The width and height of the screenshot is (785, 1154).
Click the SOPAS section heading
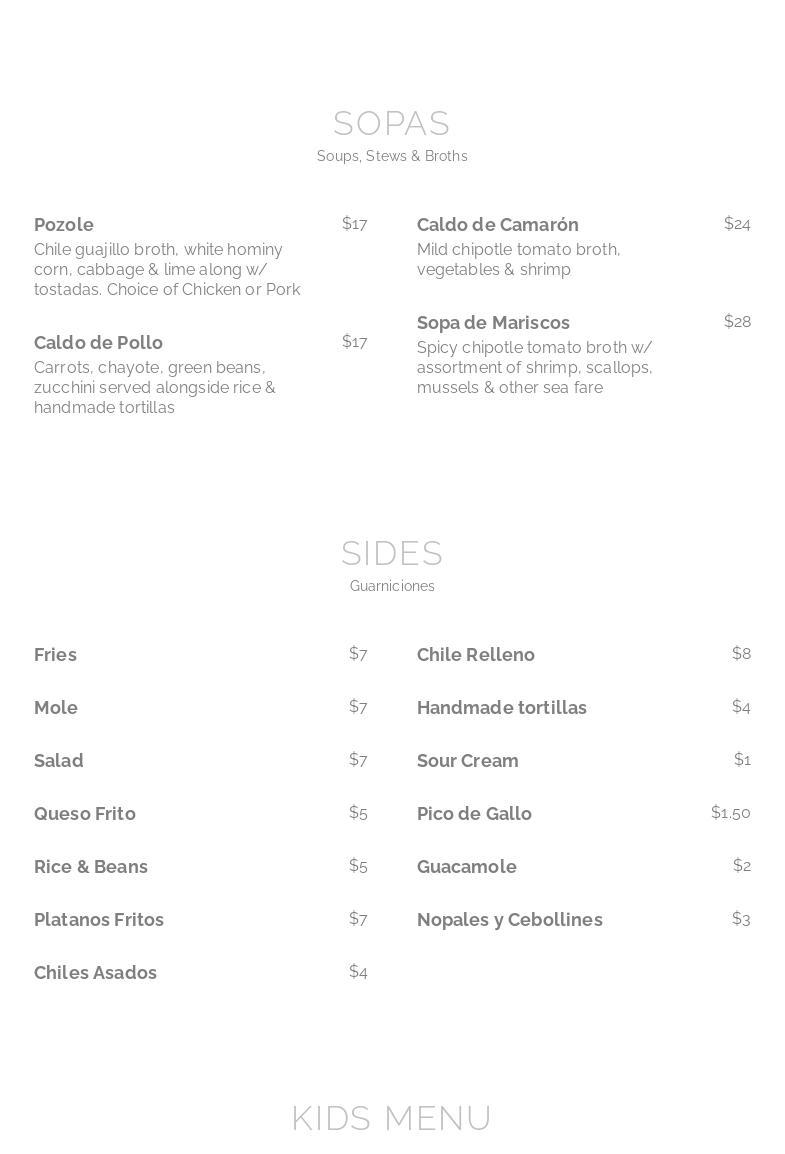coord(391,123)
